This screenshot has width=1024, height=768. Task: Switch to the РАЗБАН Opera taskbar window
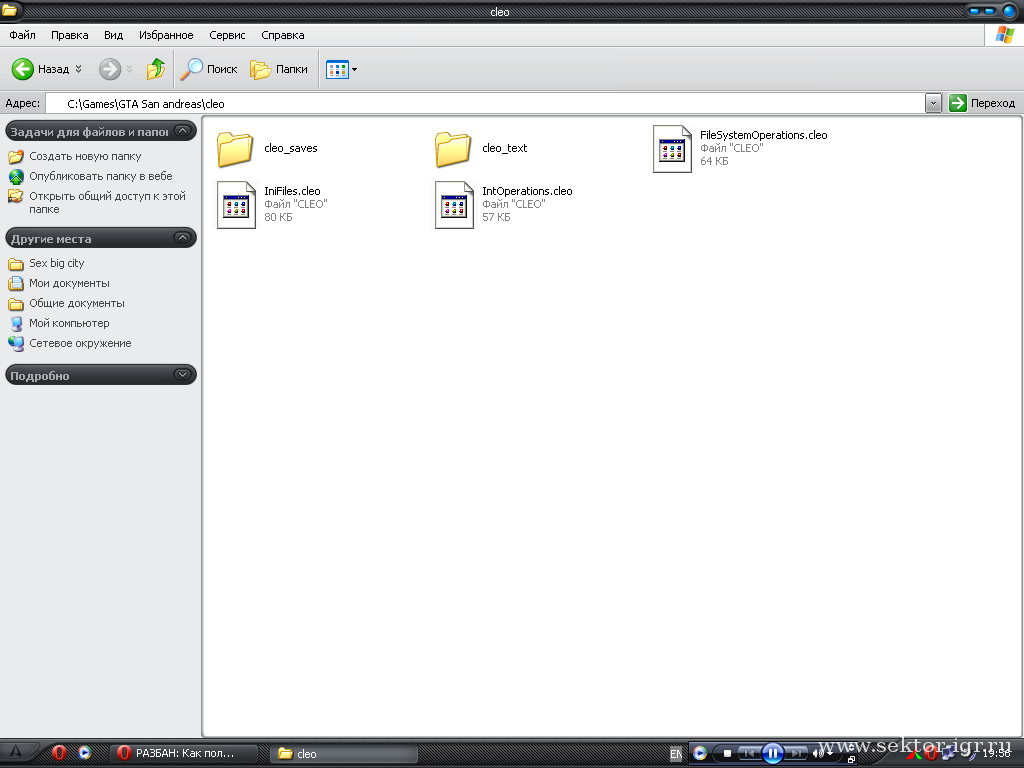184,754
